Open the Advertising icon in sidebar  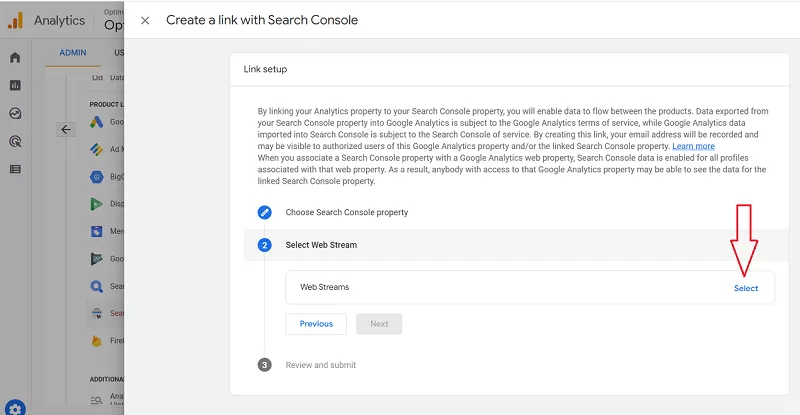click(15, 142)
